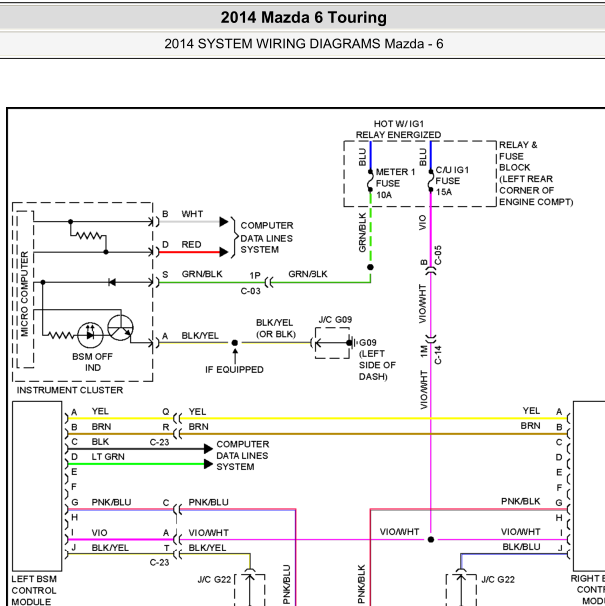Click the "VIO" label below C/U IG1 fuse
Viewport: 605px width, 606px height.
422,222
